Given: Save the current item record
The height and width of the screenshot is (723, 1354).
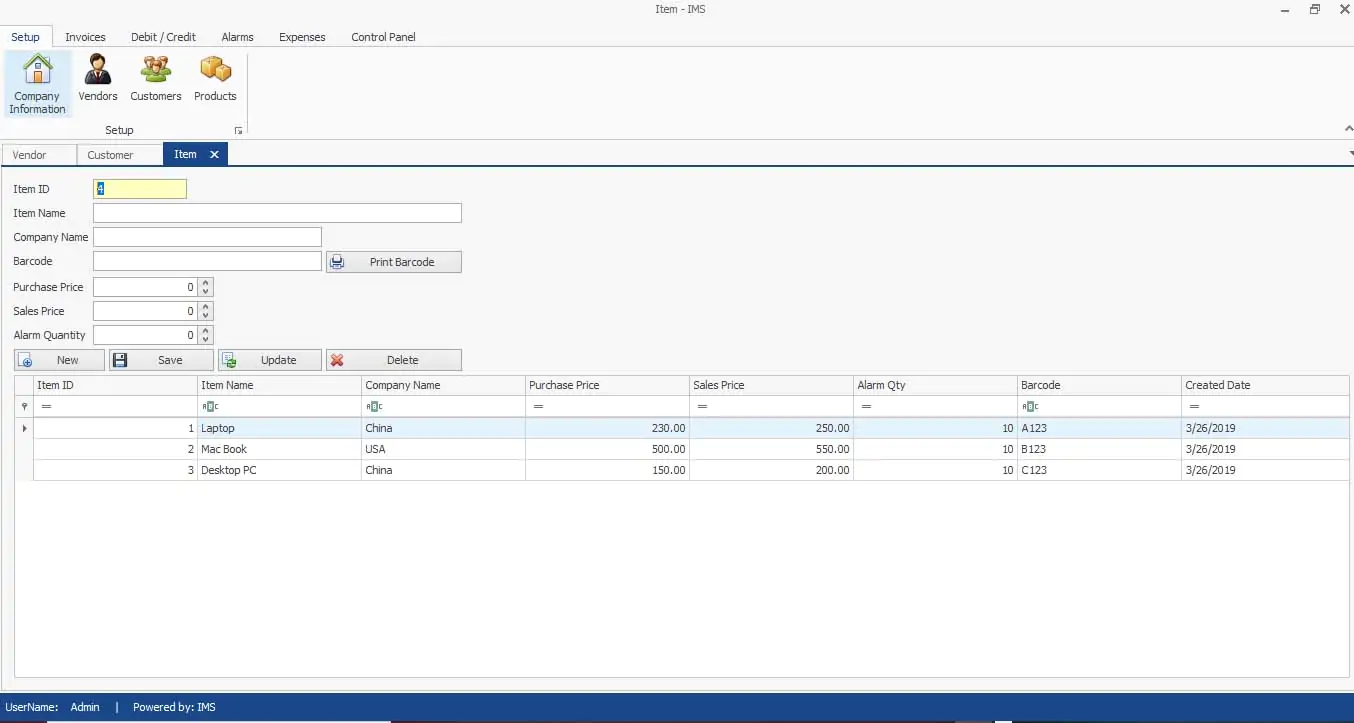Looking at the screenshot, I should 161,360.
